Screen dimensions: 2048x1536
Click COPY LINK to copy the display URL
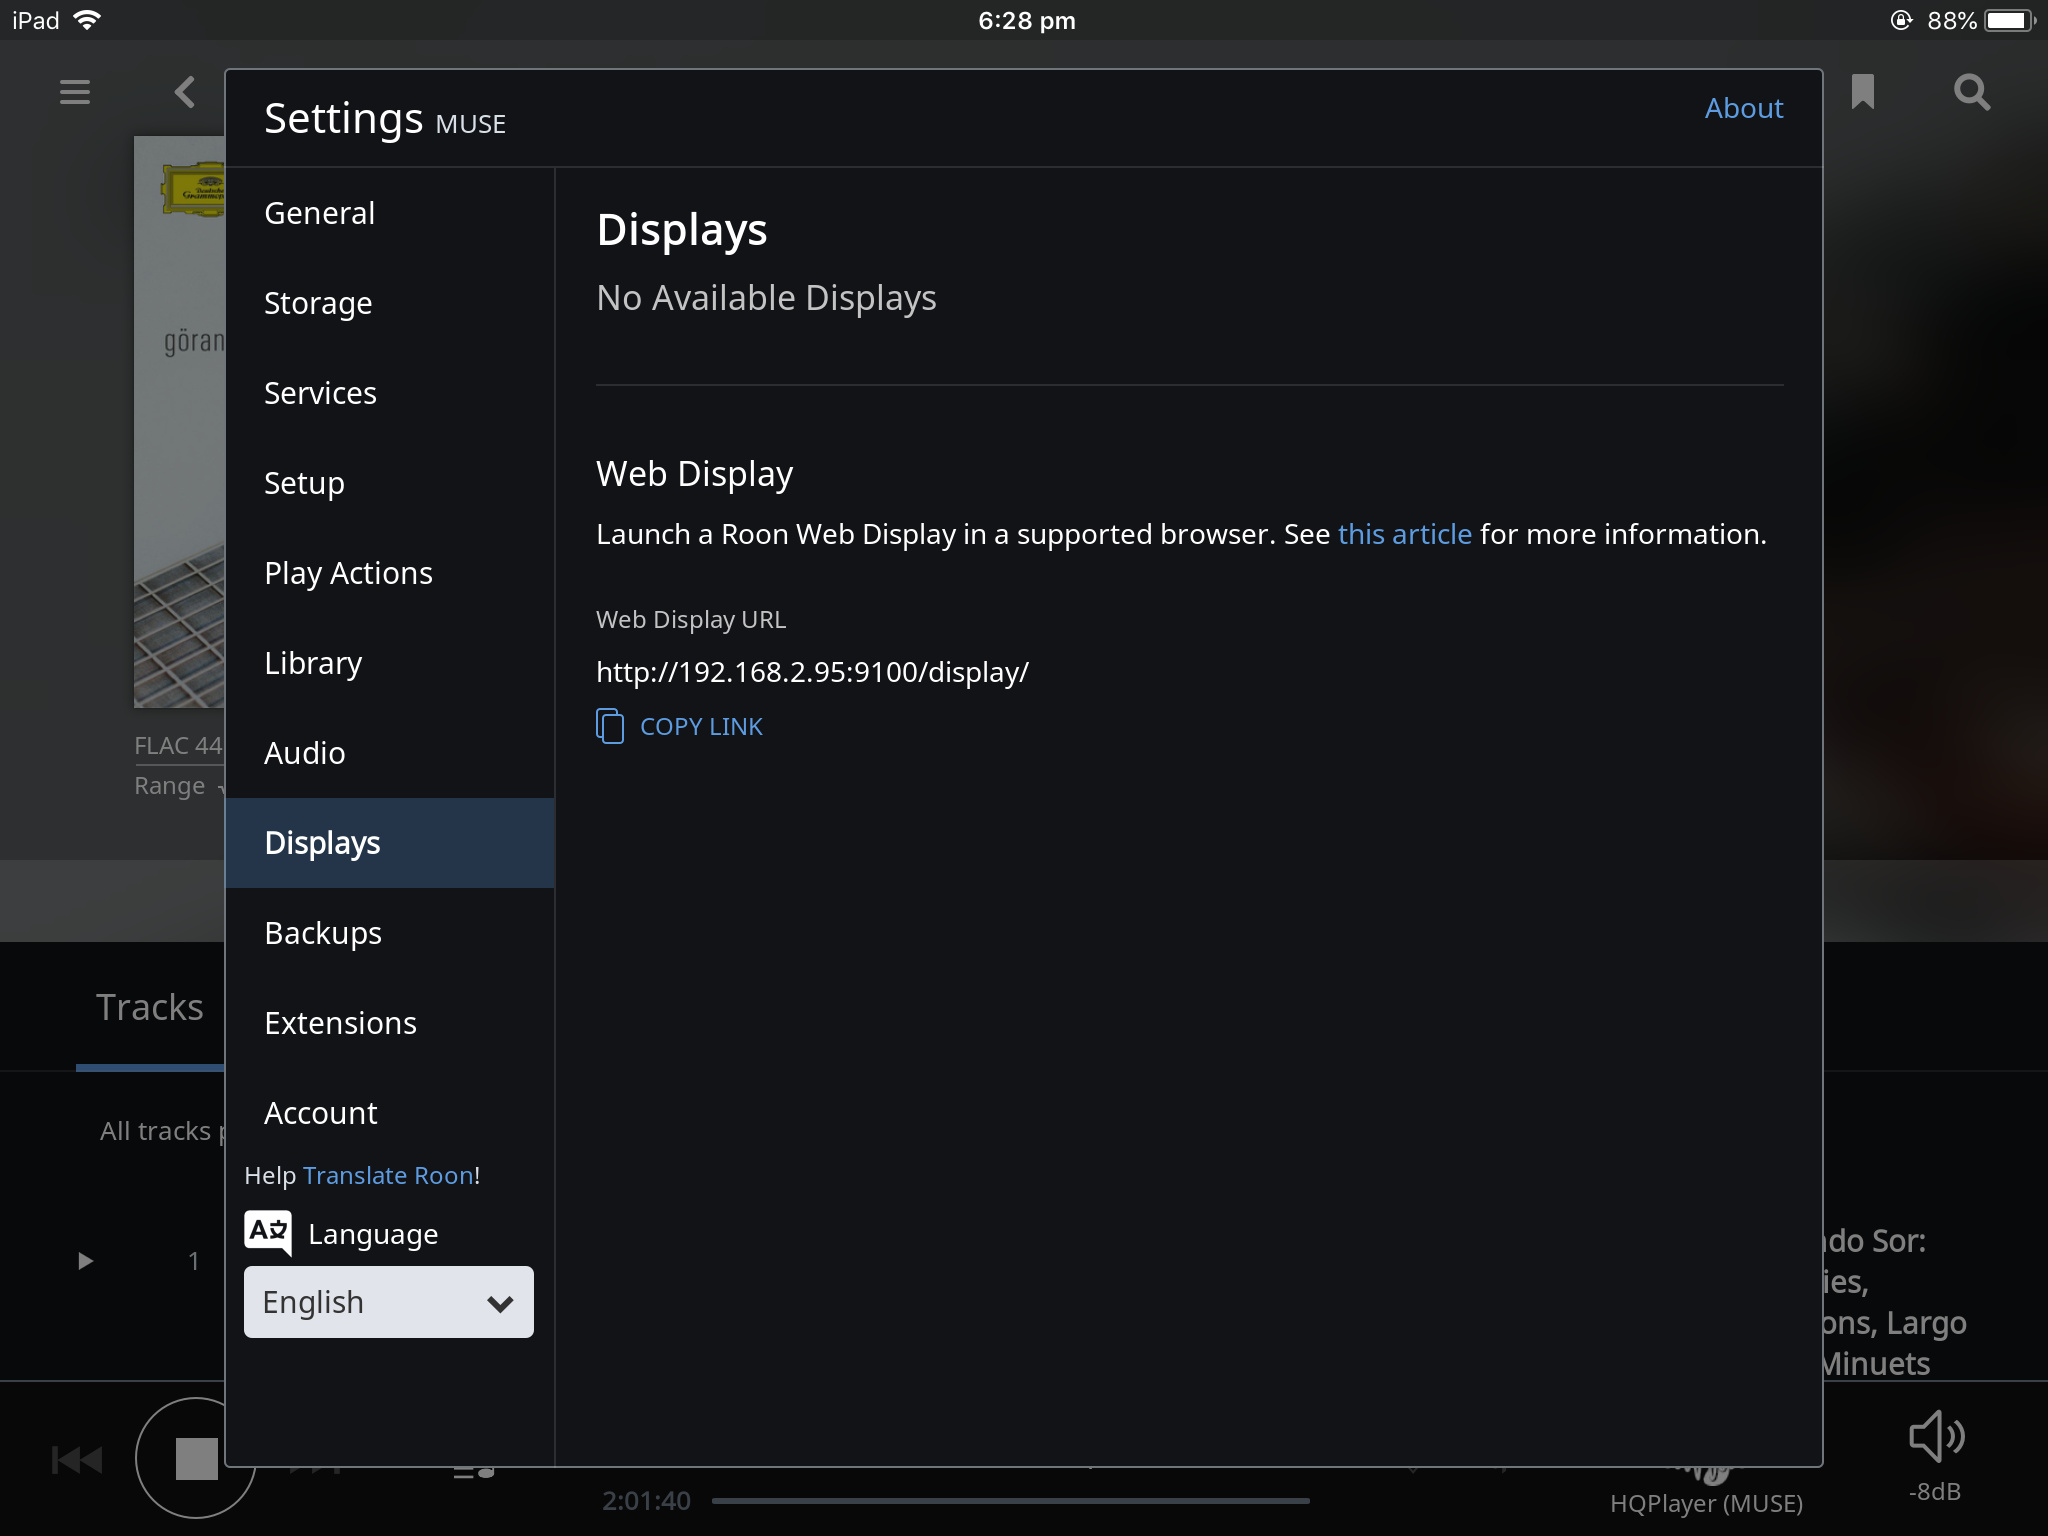click(700, 726)
